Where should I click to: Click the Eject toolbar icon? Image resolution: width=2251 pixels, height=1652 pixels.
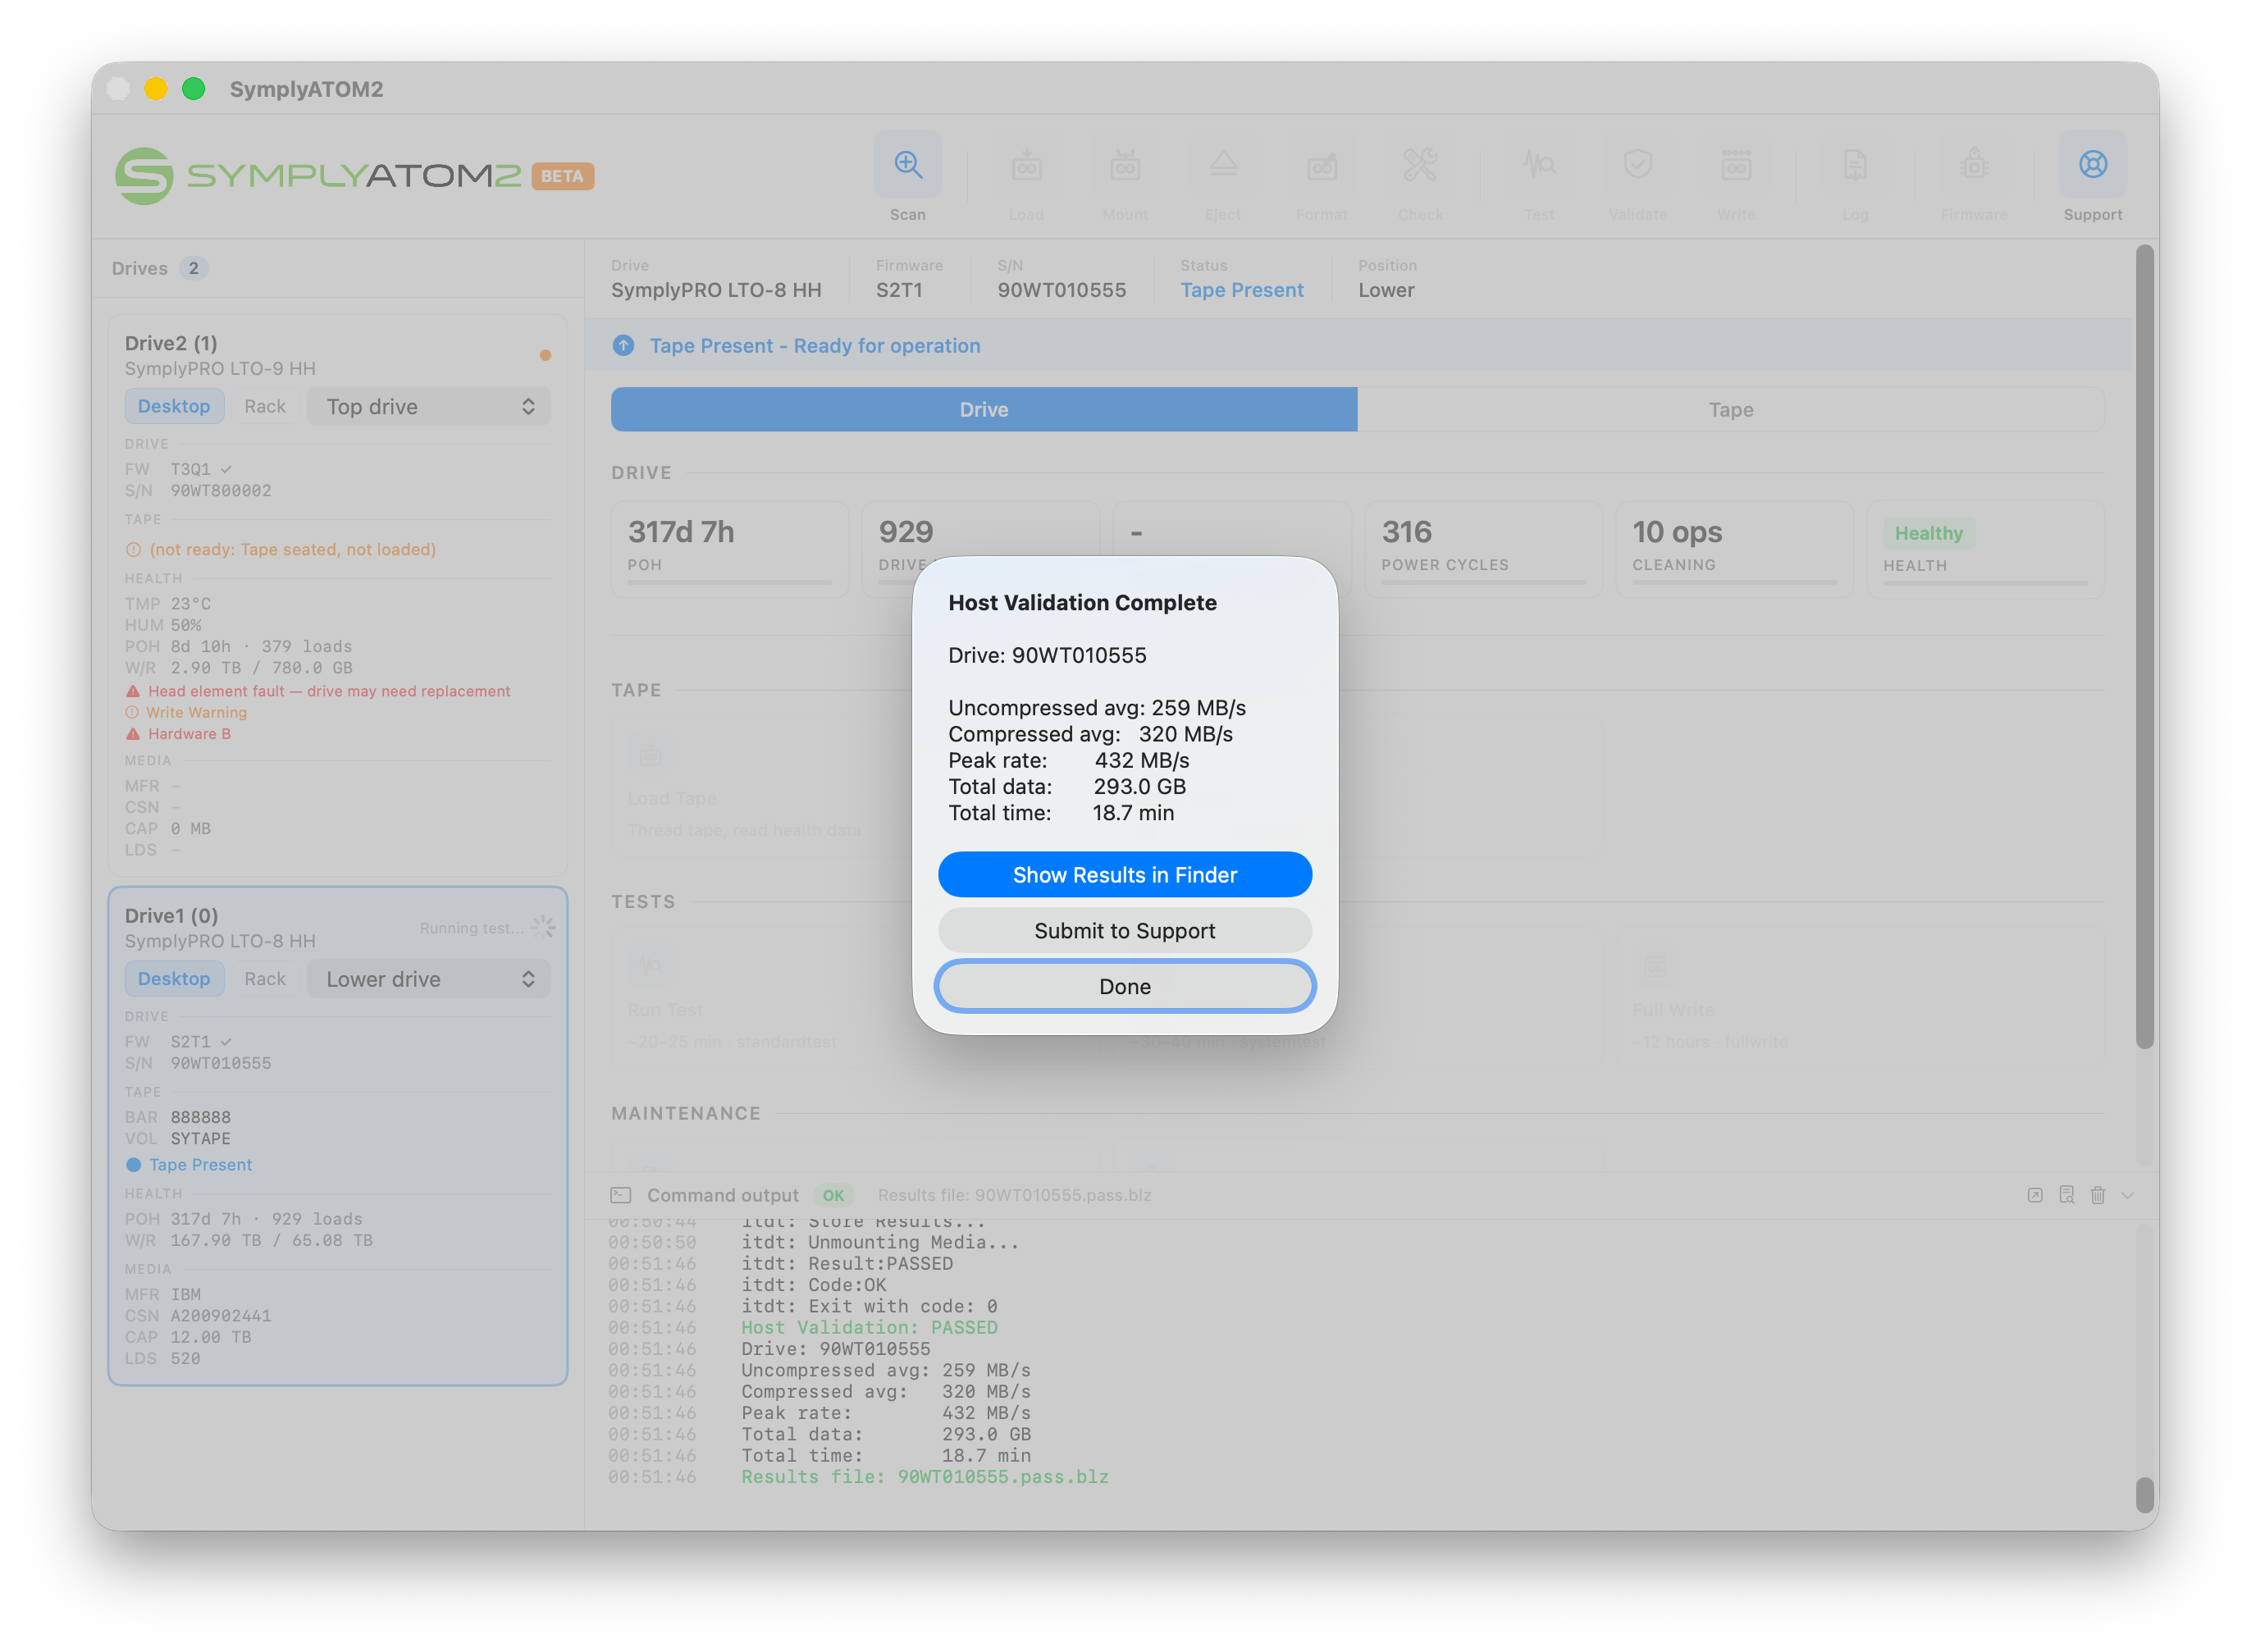[1223, 164]
